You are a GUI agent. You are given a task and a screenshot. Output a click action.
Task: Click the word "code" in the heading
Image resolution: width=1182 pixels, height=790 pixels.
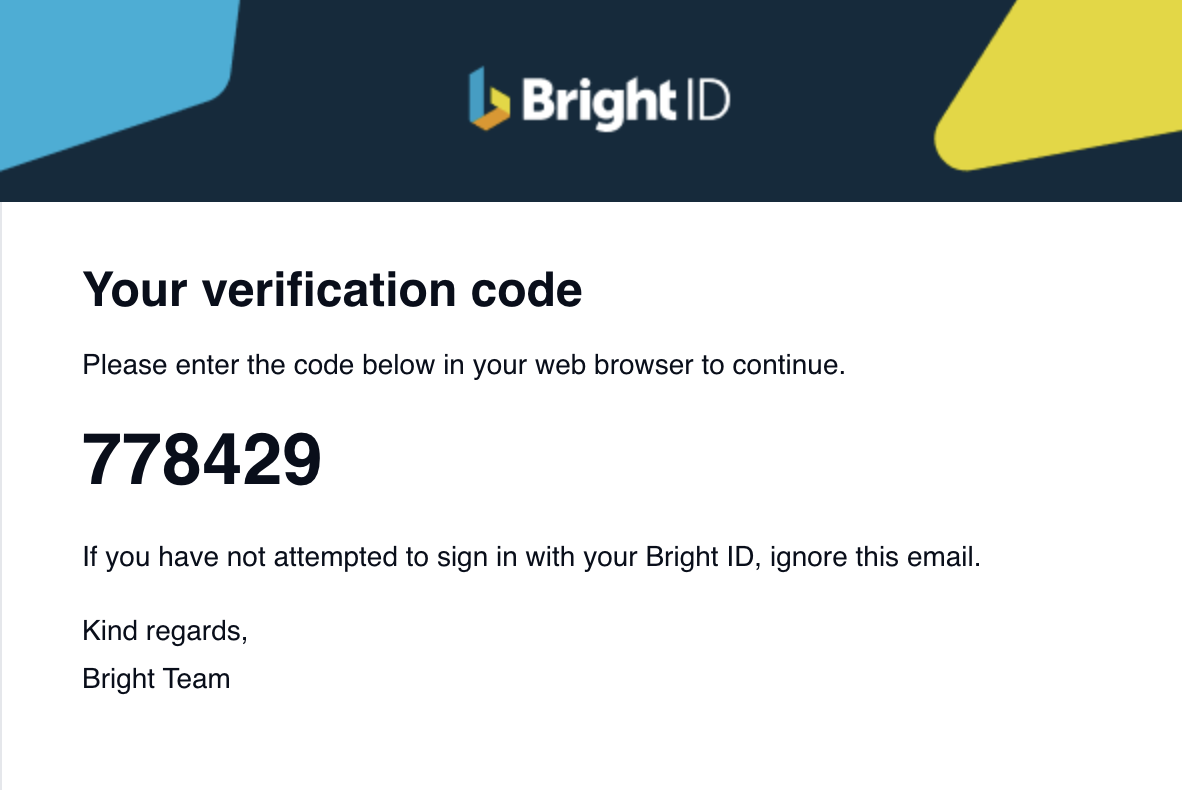pyautogui.click(x=526, y=290)
